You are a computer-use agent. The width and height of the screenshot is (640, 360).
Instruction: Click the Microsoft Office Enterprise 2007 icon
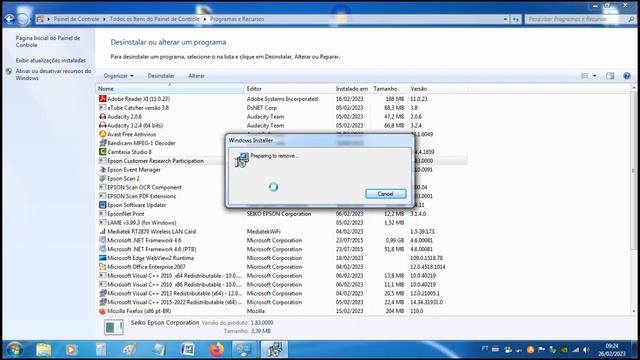pyautogui.click(x=102, y=267)
